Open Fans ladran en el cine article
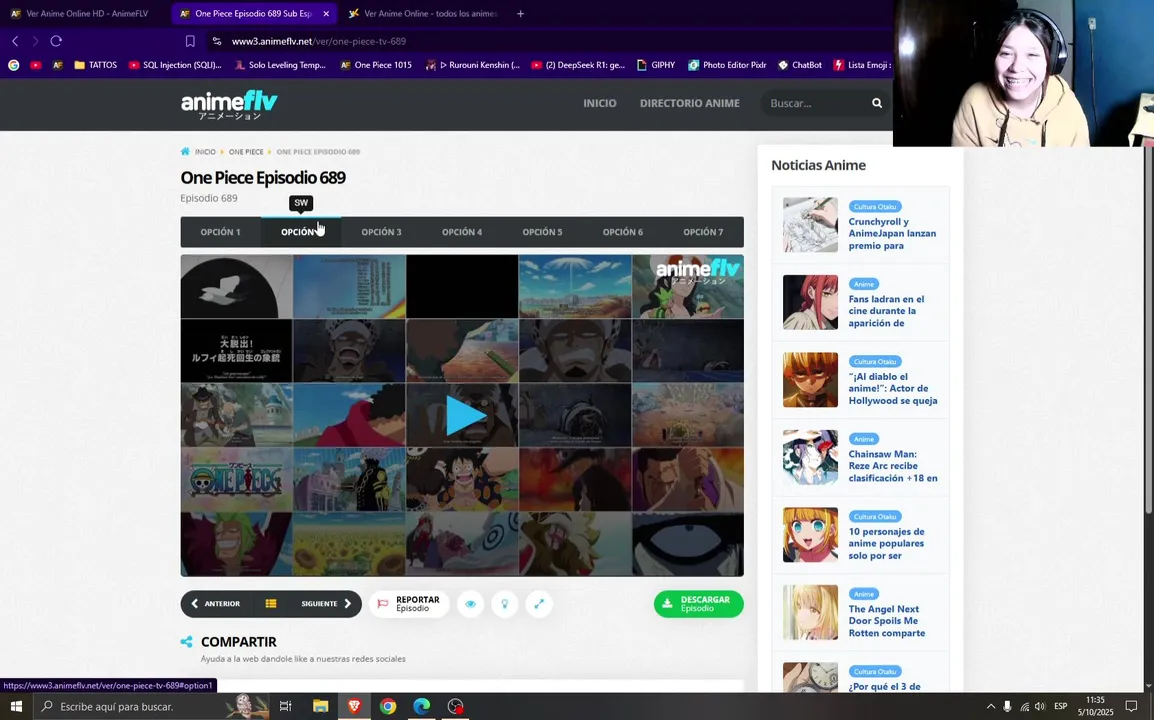 pyautogui.click(x=886, y=311)
